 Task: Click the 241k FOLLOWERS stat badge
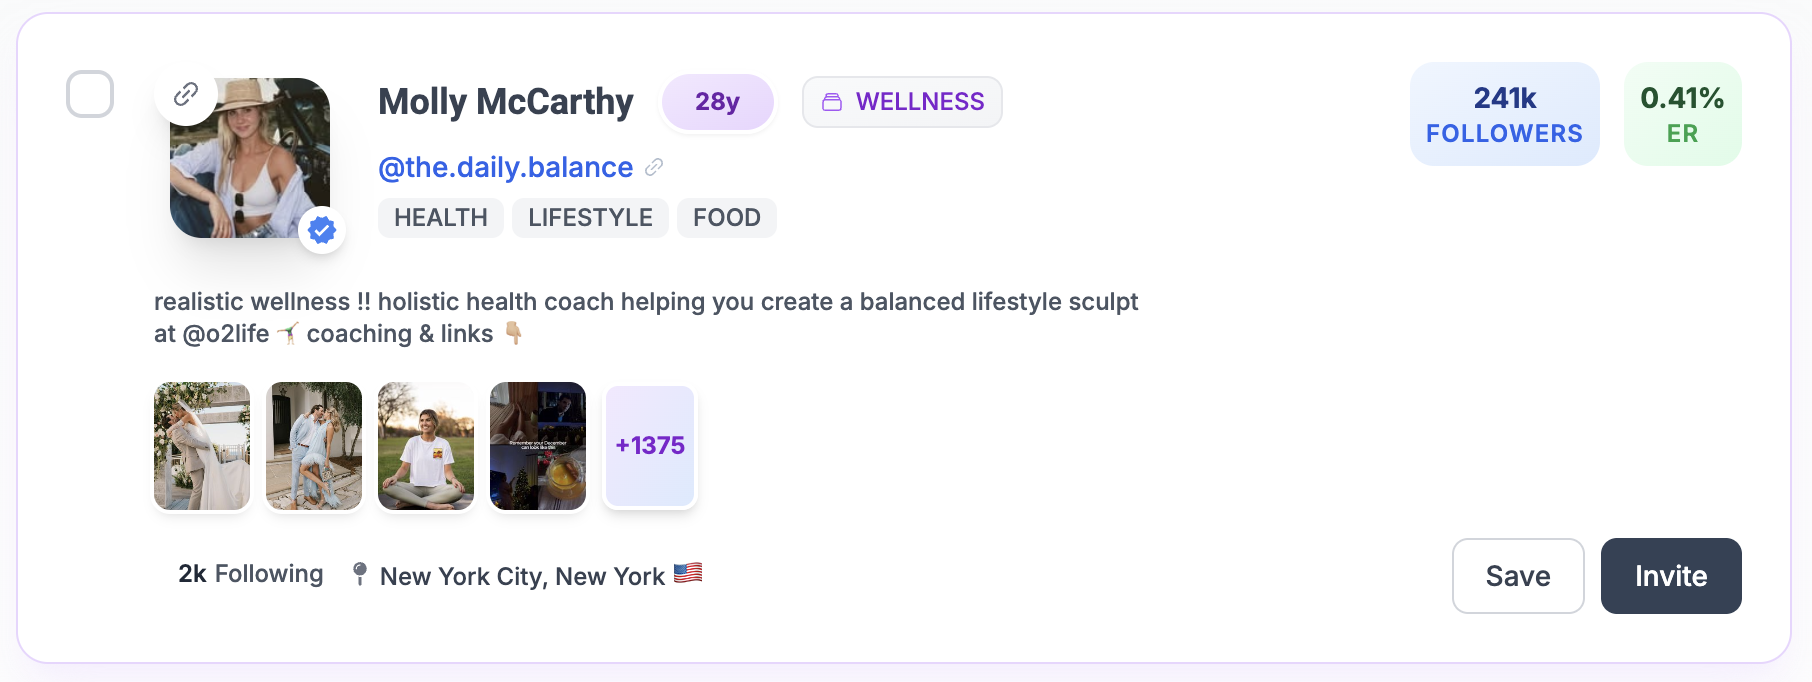pos(1504,113)
